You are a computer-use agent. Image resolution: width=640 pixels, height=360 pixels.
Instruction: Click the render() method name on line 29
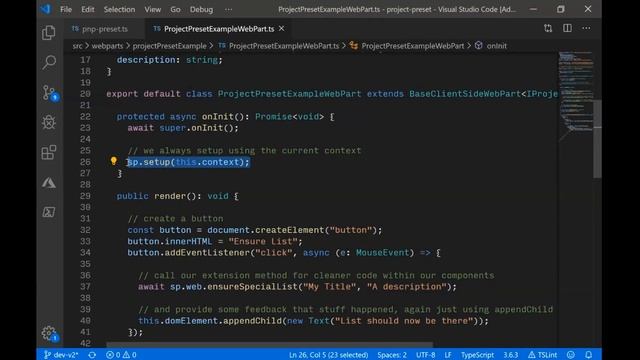click(x=170, y=196)
